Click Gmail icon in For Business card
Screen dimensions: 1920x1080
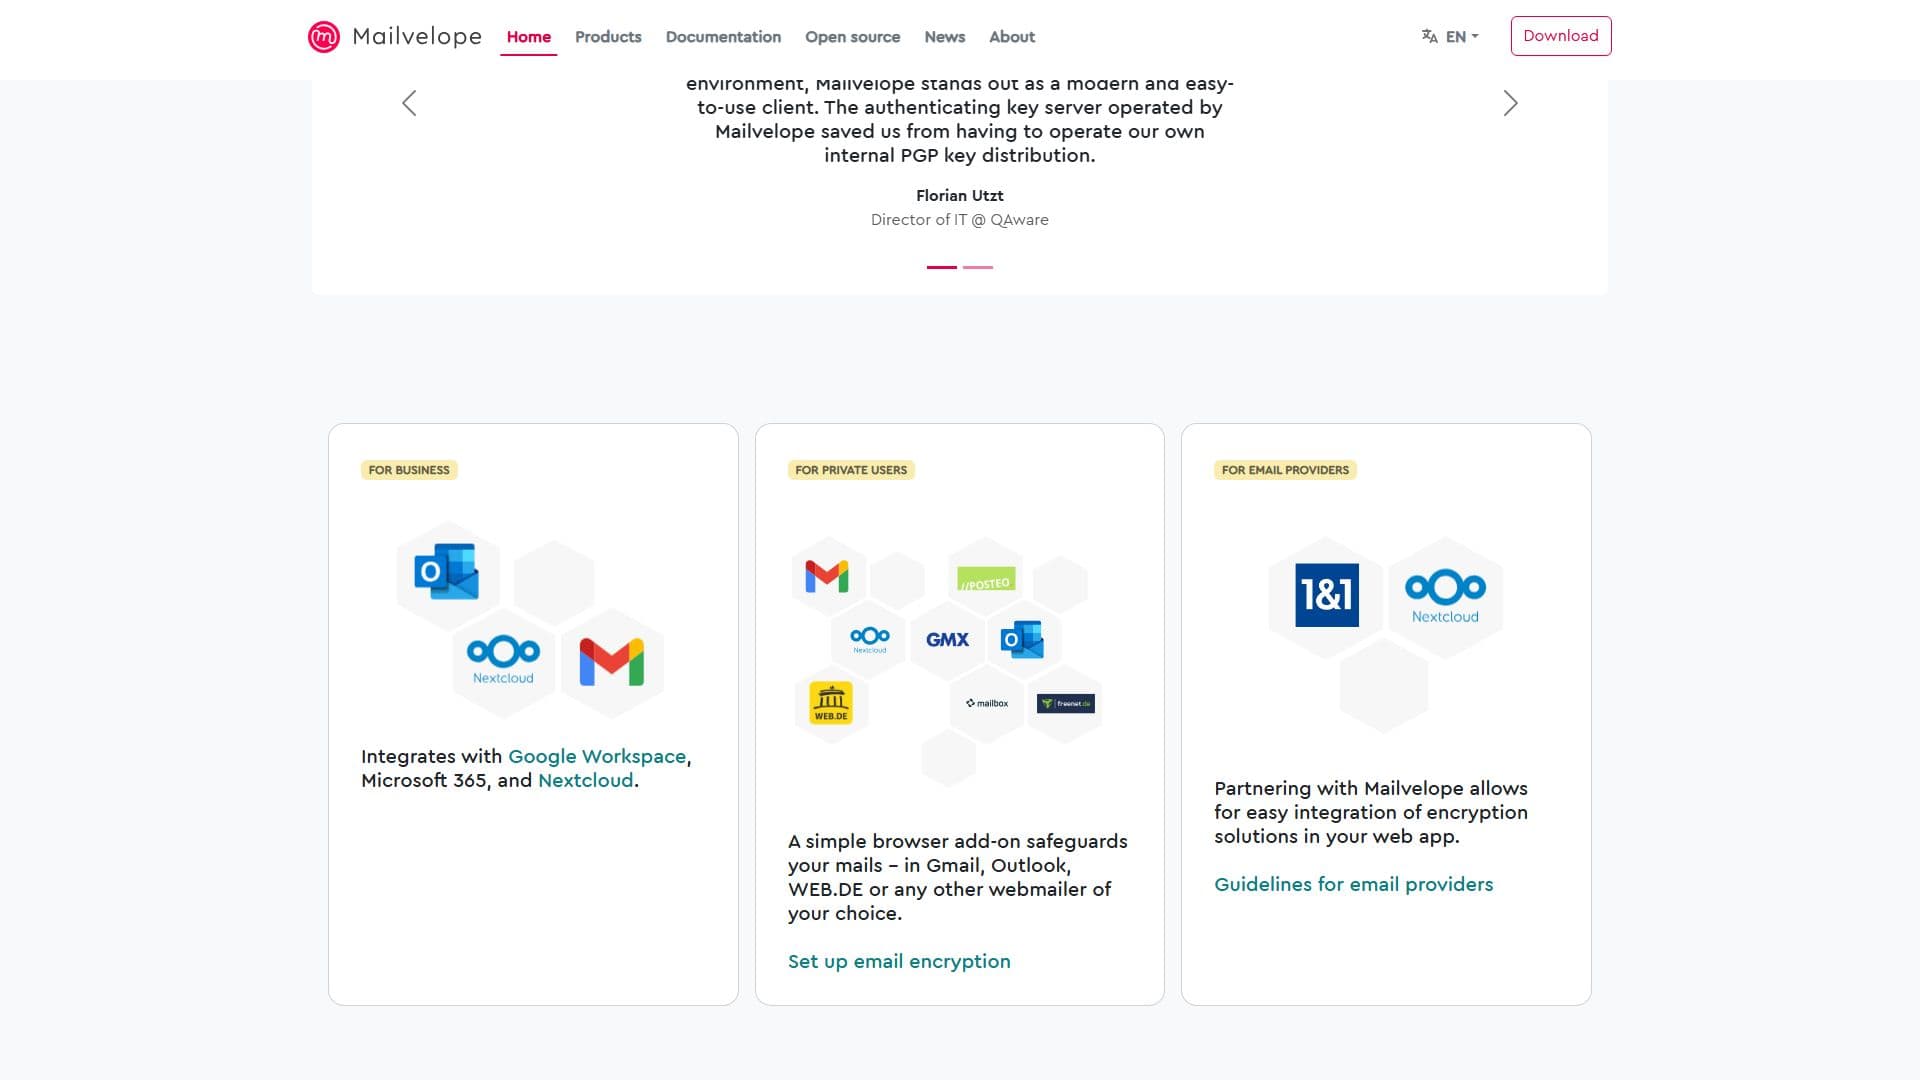pyautogui.click(x=612, y=662)
